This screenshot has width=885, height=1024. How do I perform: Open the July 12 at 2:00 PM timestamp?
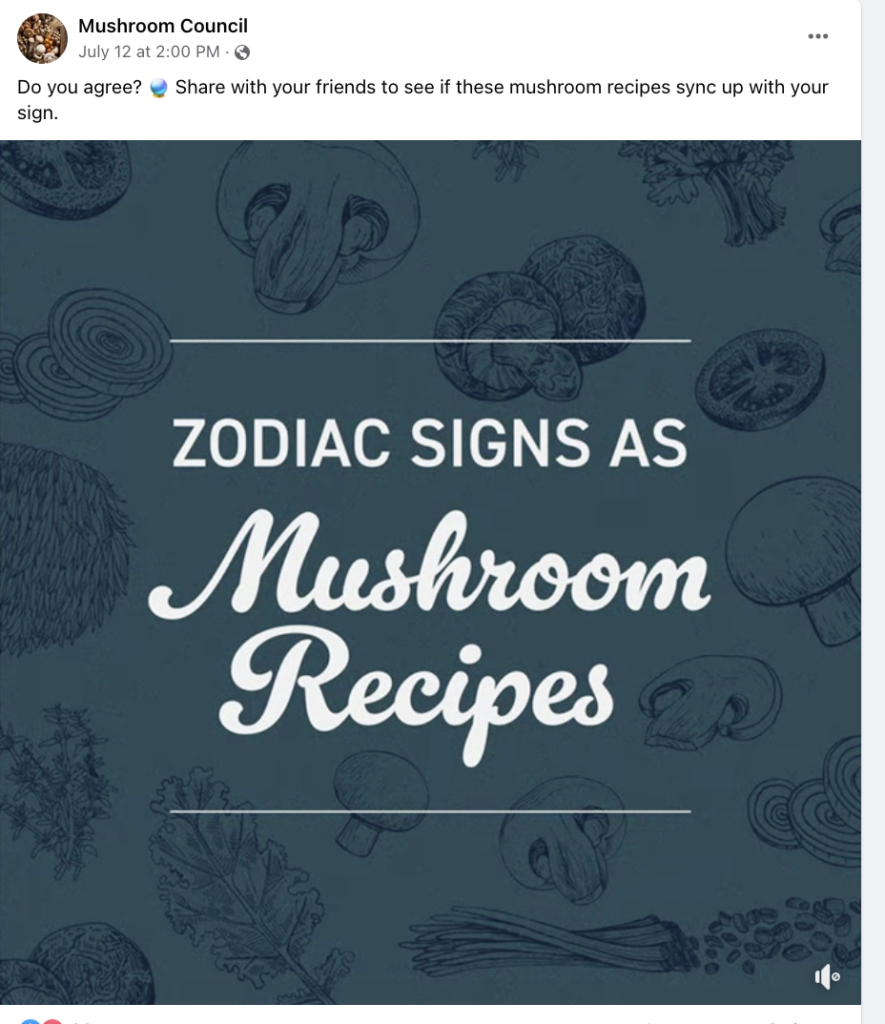click(x=149, y=52)
